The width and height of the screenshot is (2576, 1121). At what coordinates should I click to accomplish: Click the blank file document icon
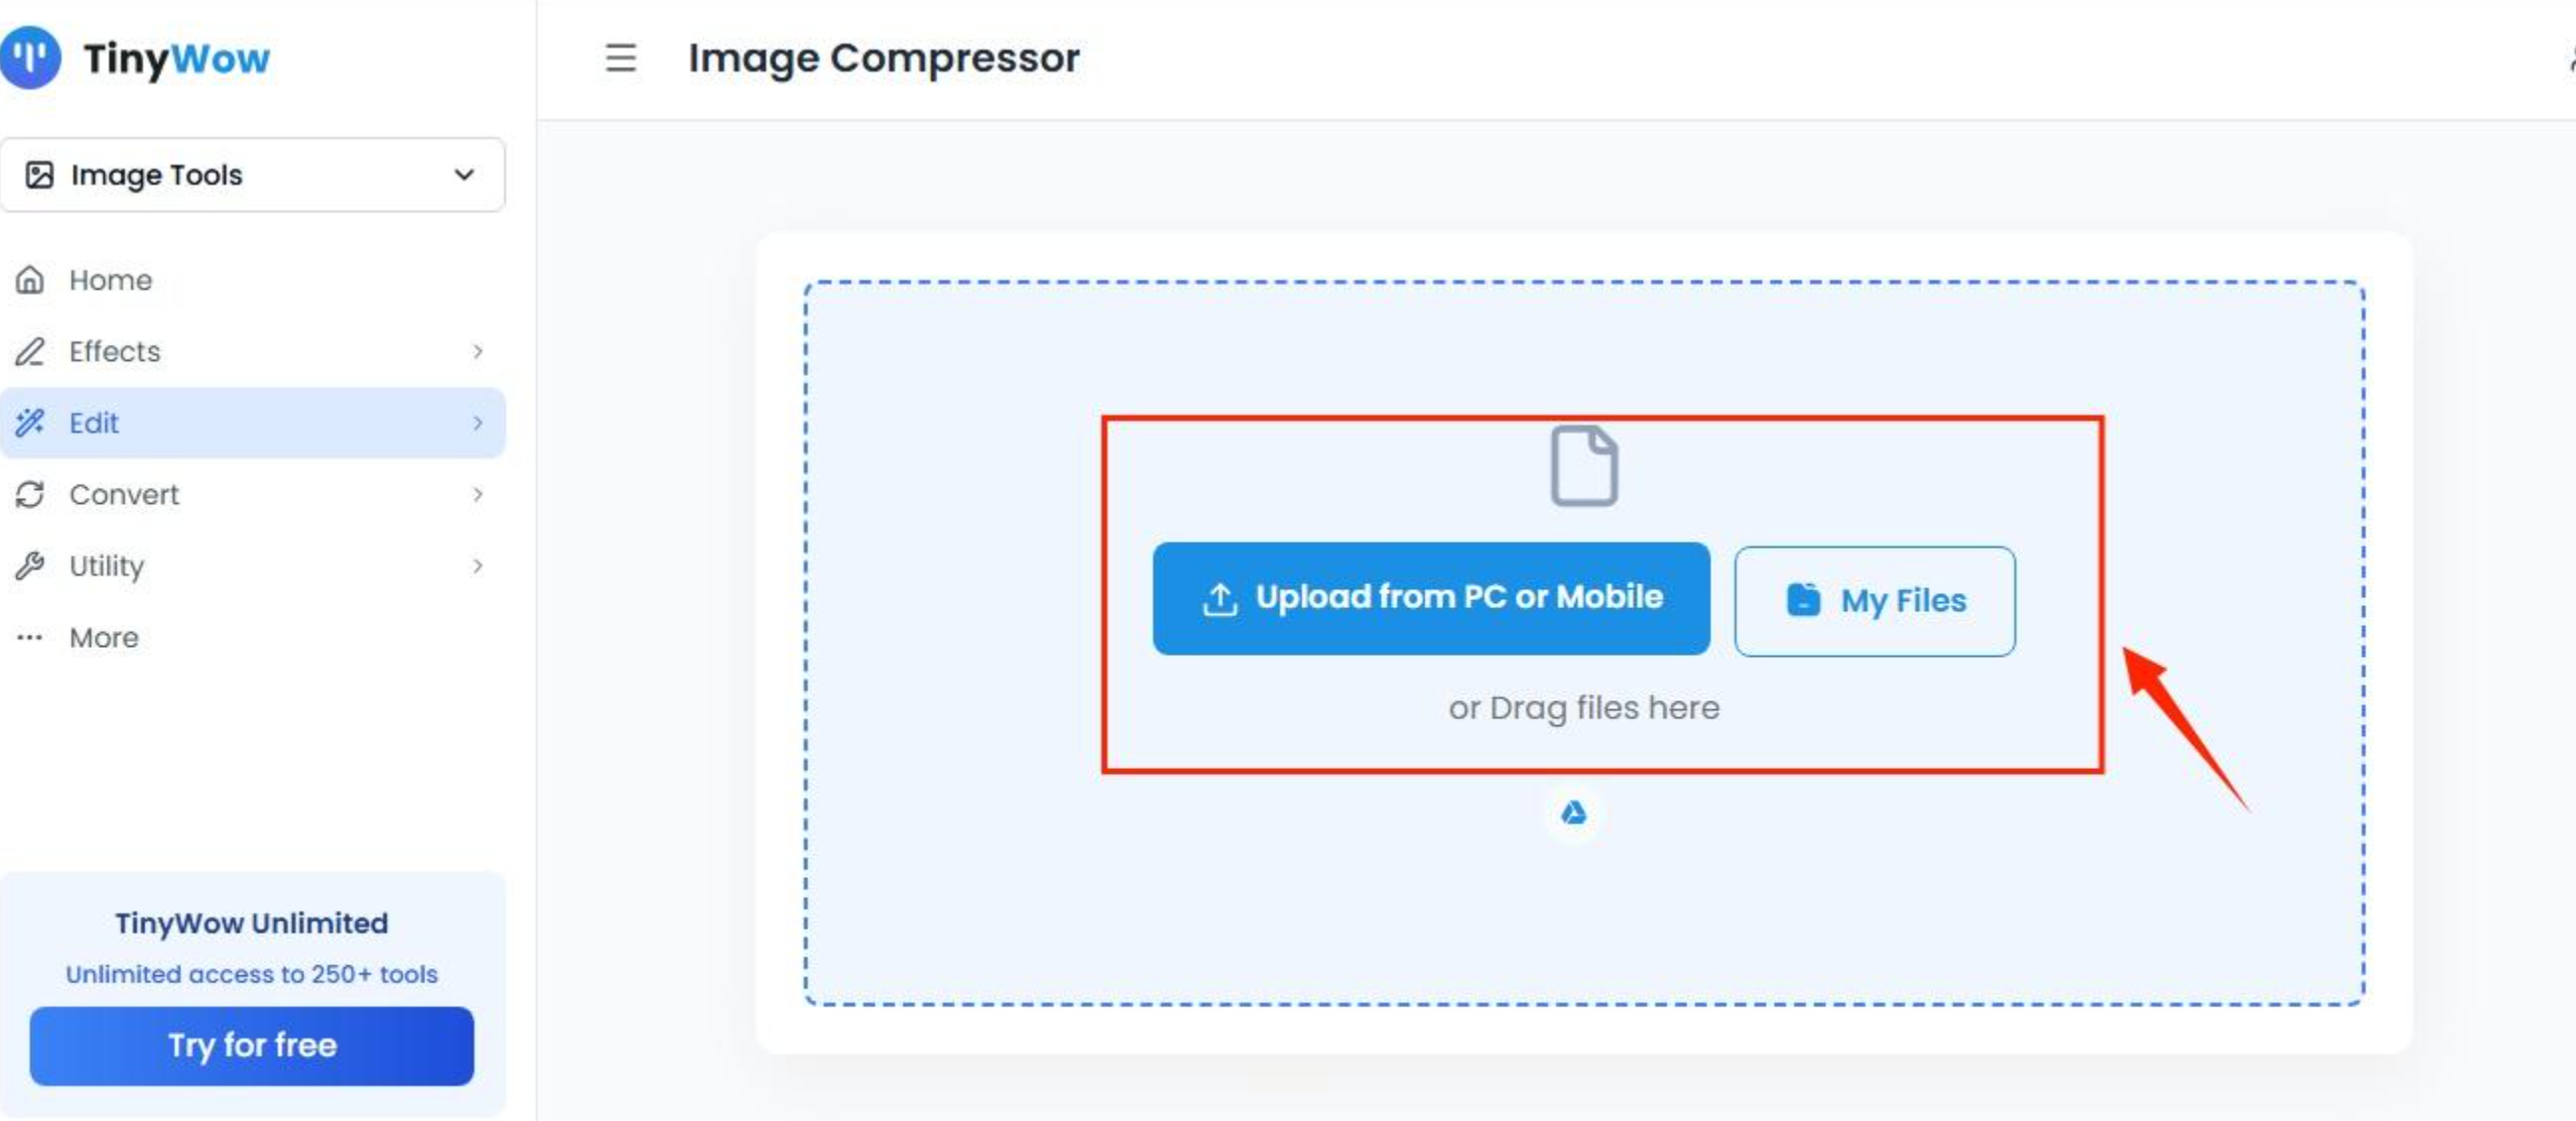1584,466
